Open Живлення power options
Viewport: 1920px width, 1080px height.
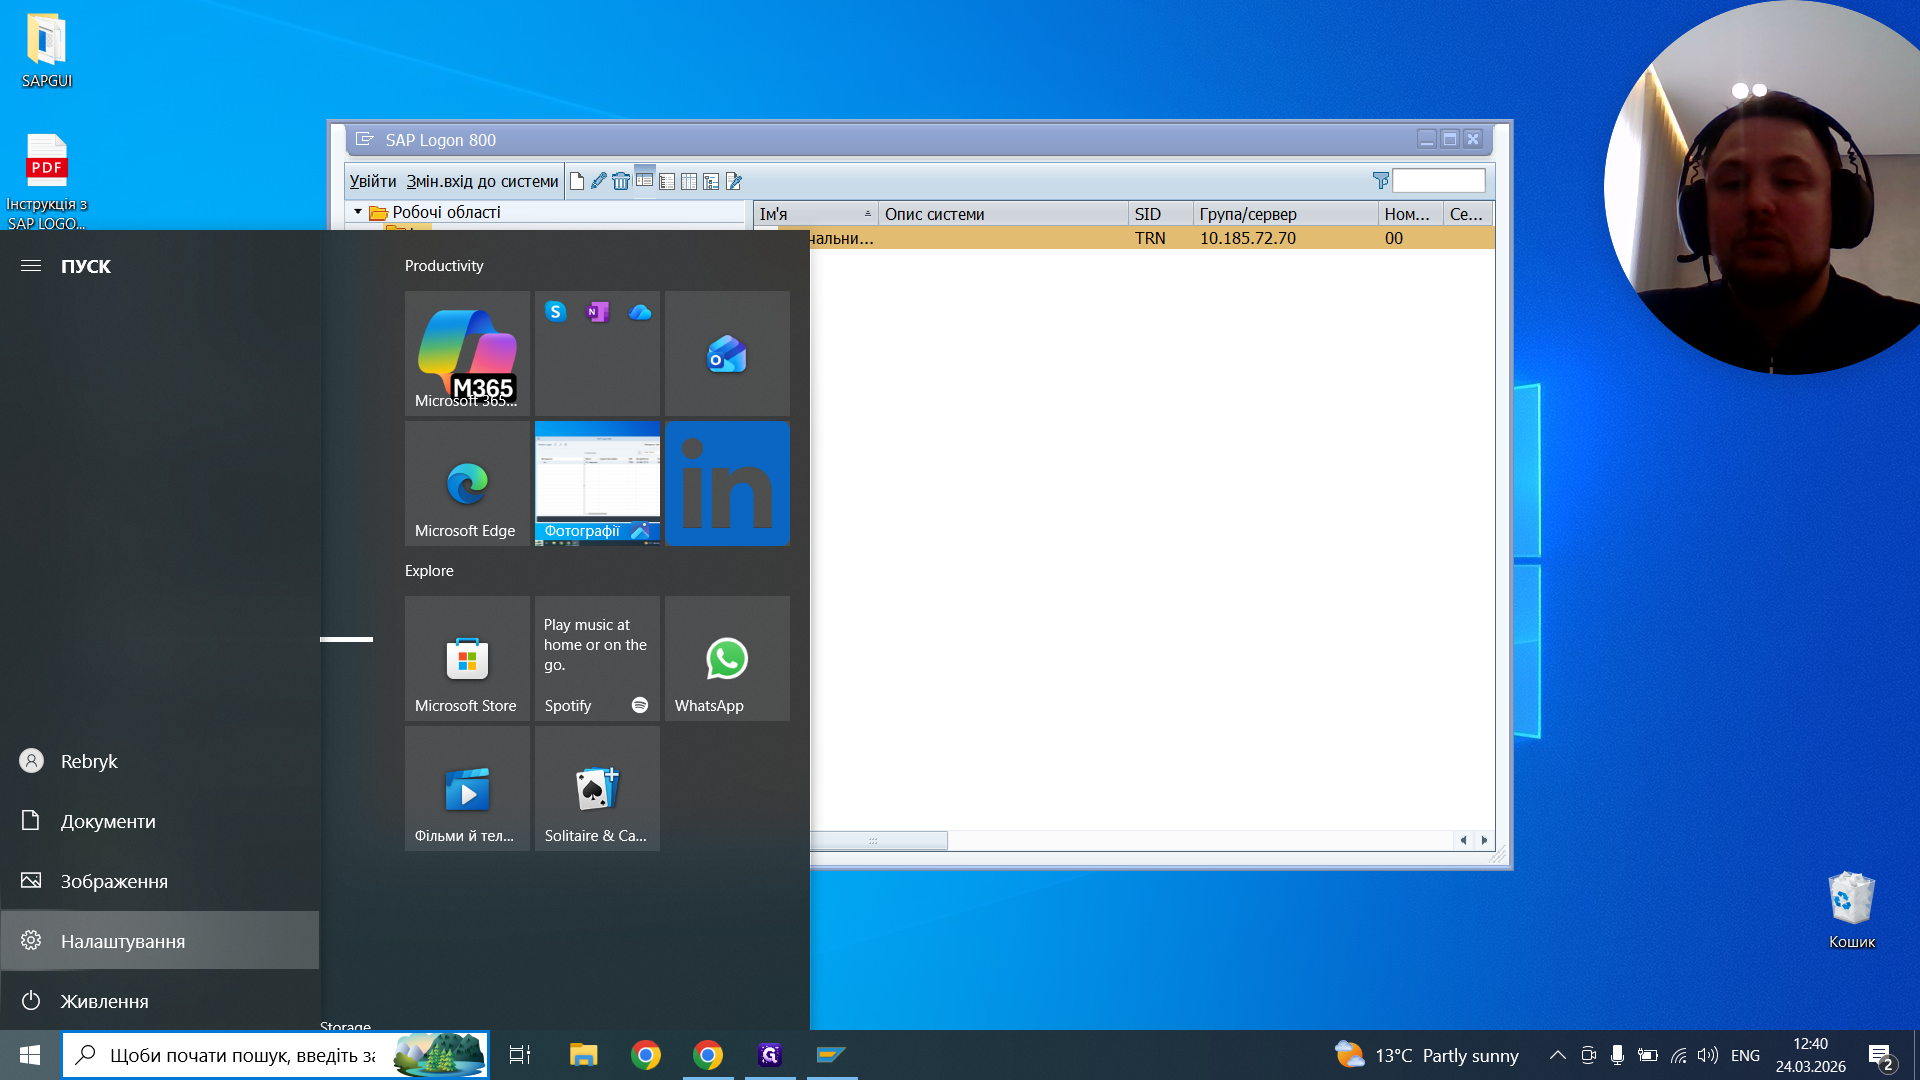[x=160, y=1000]
